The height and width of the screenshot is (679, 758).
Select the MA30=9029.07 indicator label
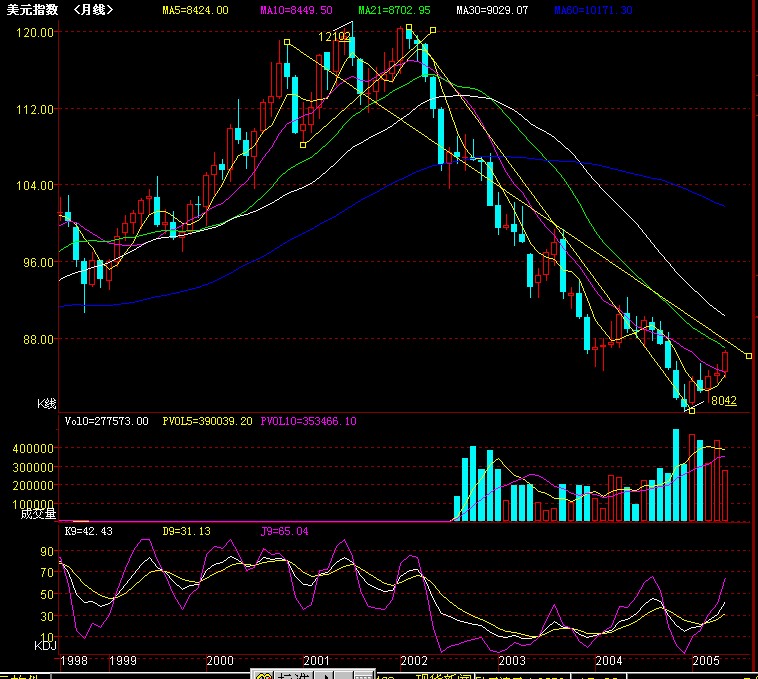click(x=492, y=10)
